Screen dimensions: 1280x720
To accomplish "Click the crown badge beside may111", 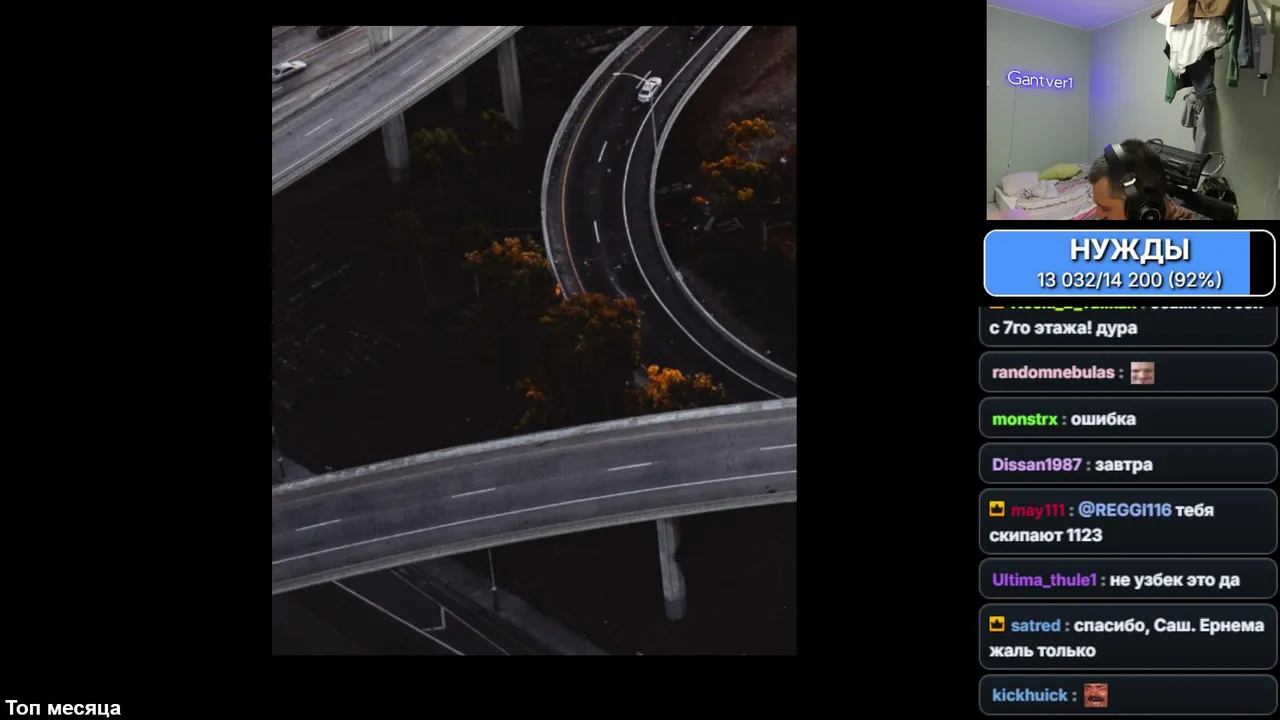I will (x=997, y=509).
